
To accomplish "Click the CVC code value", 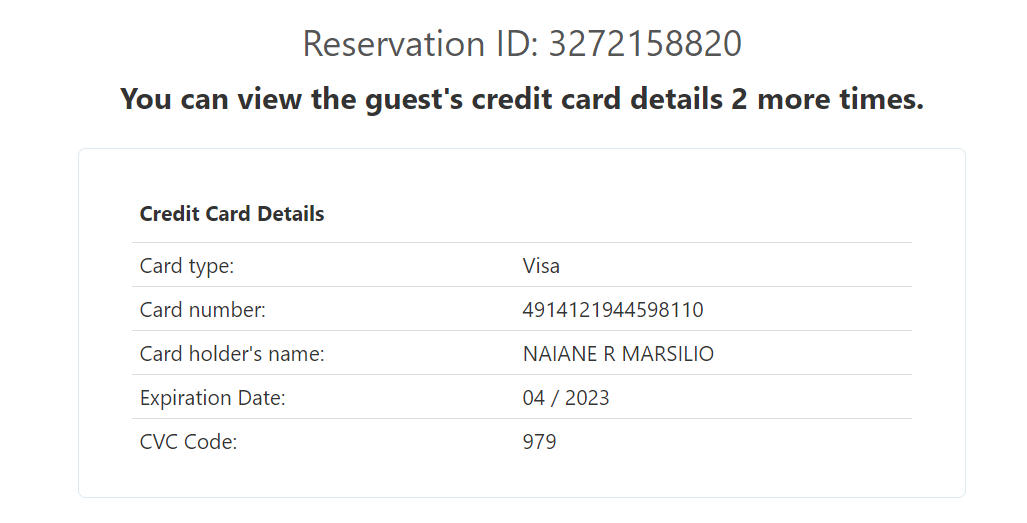I will point(539,442).
